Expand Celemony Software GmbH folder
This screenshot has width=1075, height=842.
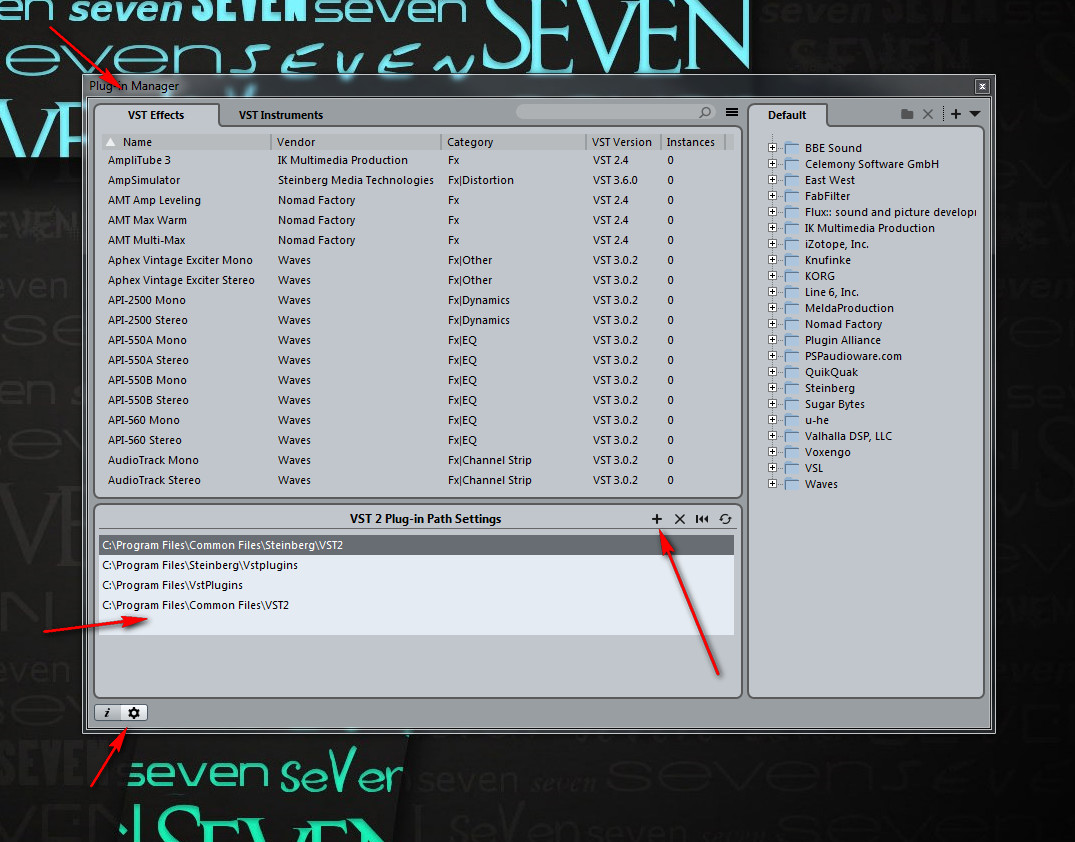[x=773, y=164]
